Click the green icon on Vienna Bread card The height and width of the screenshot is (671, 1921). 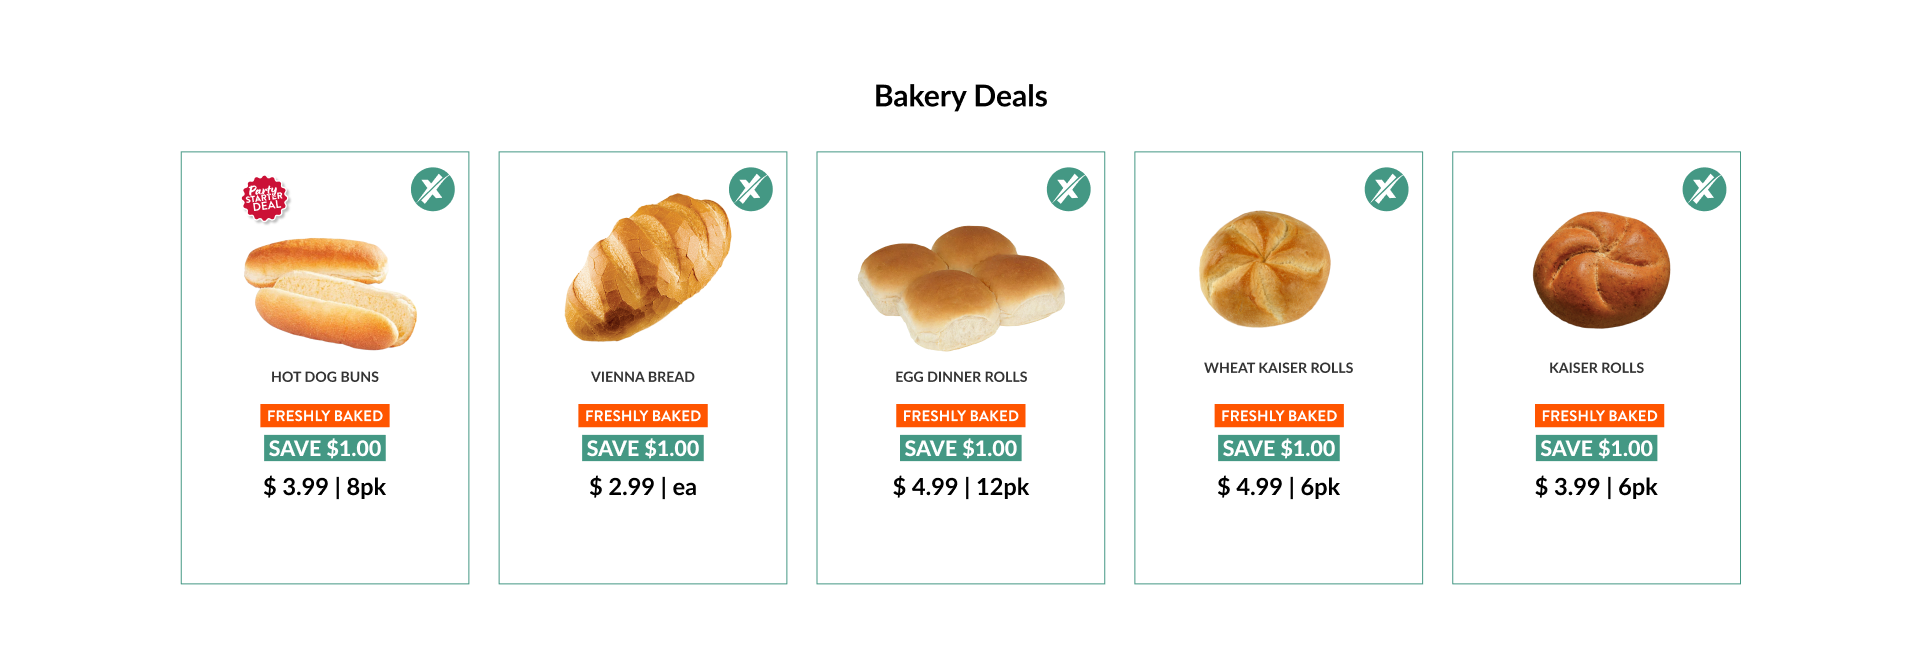coord(751,189)
